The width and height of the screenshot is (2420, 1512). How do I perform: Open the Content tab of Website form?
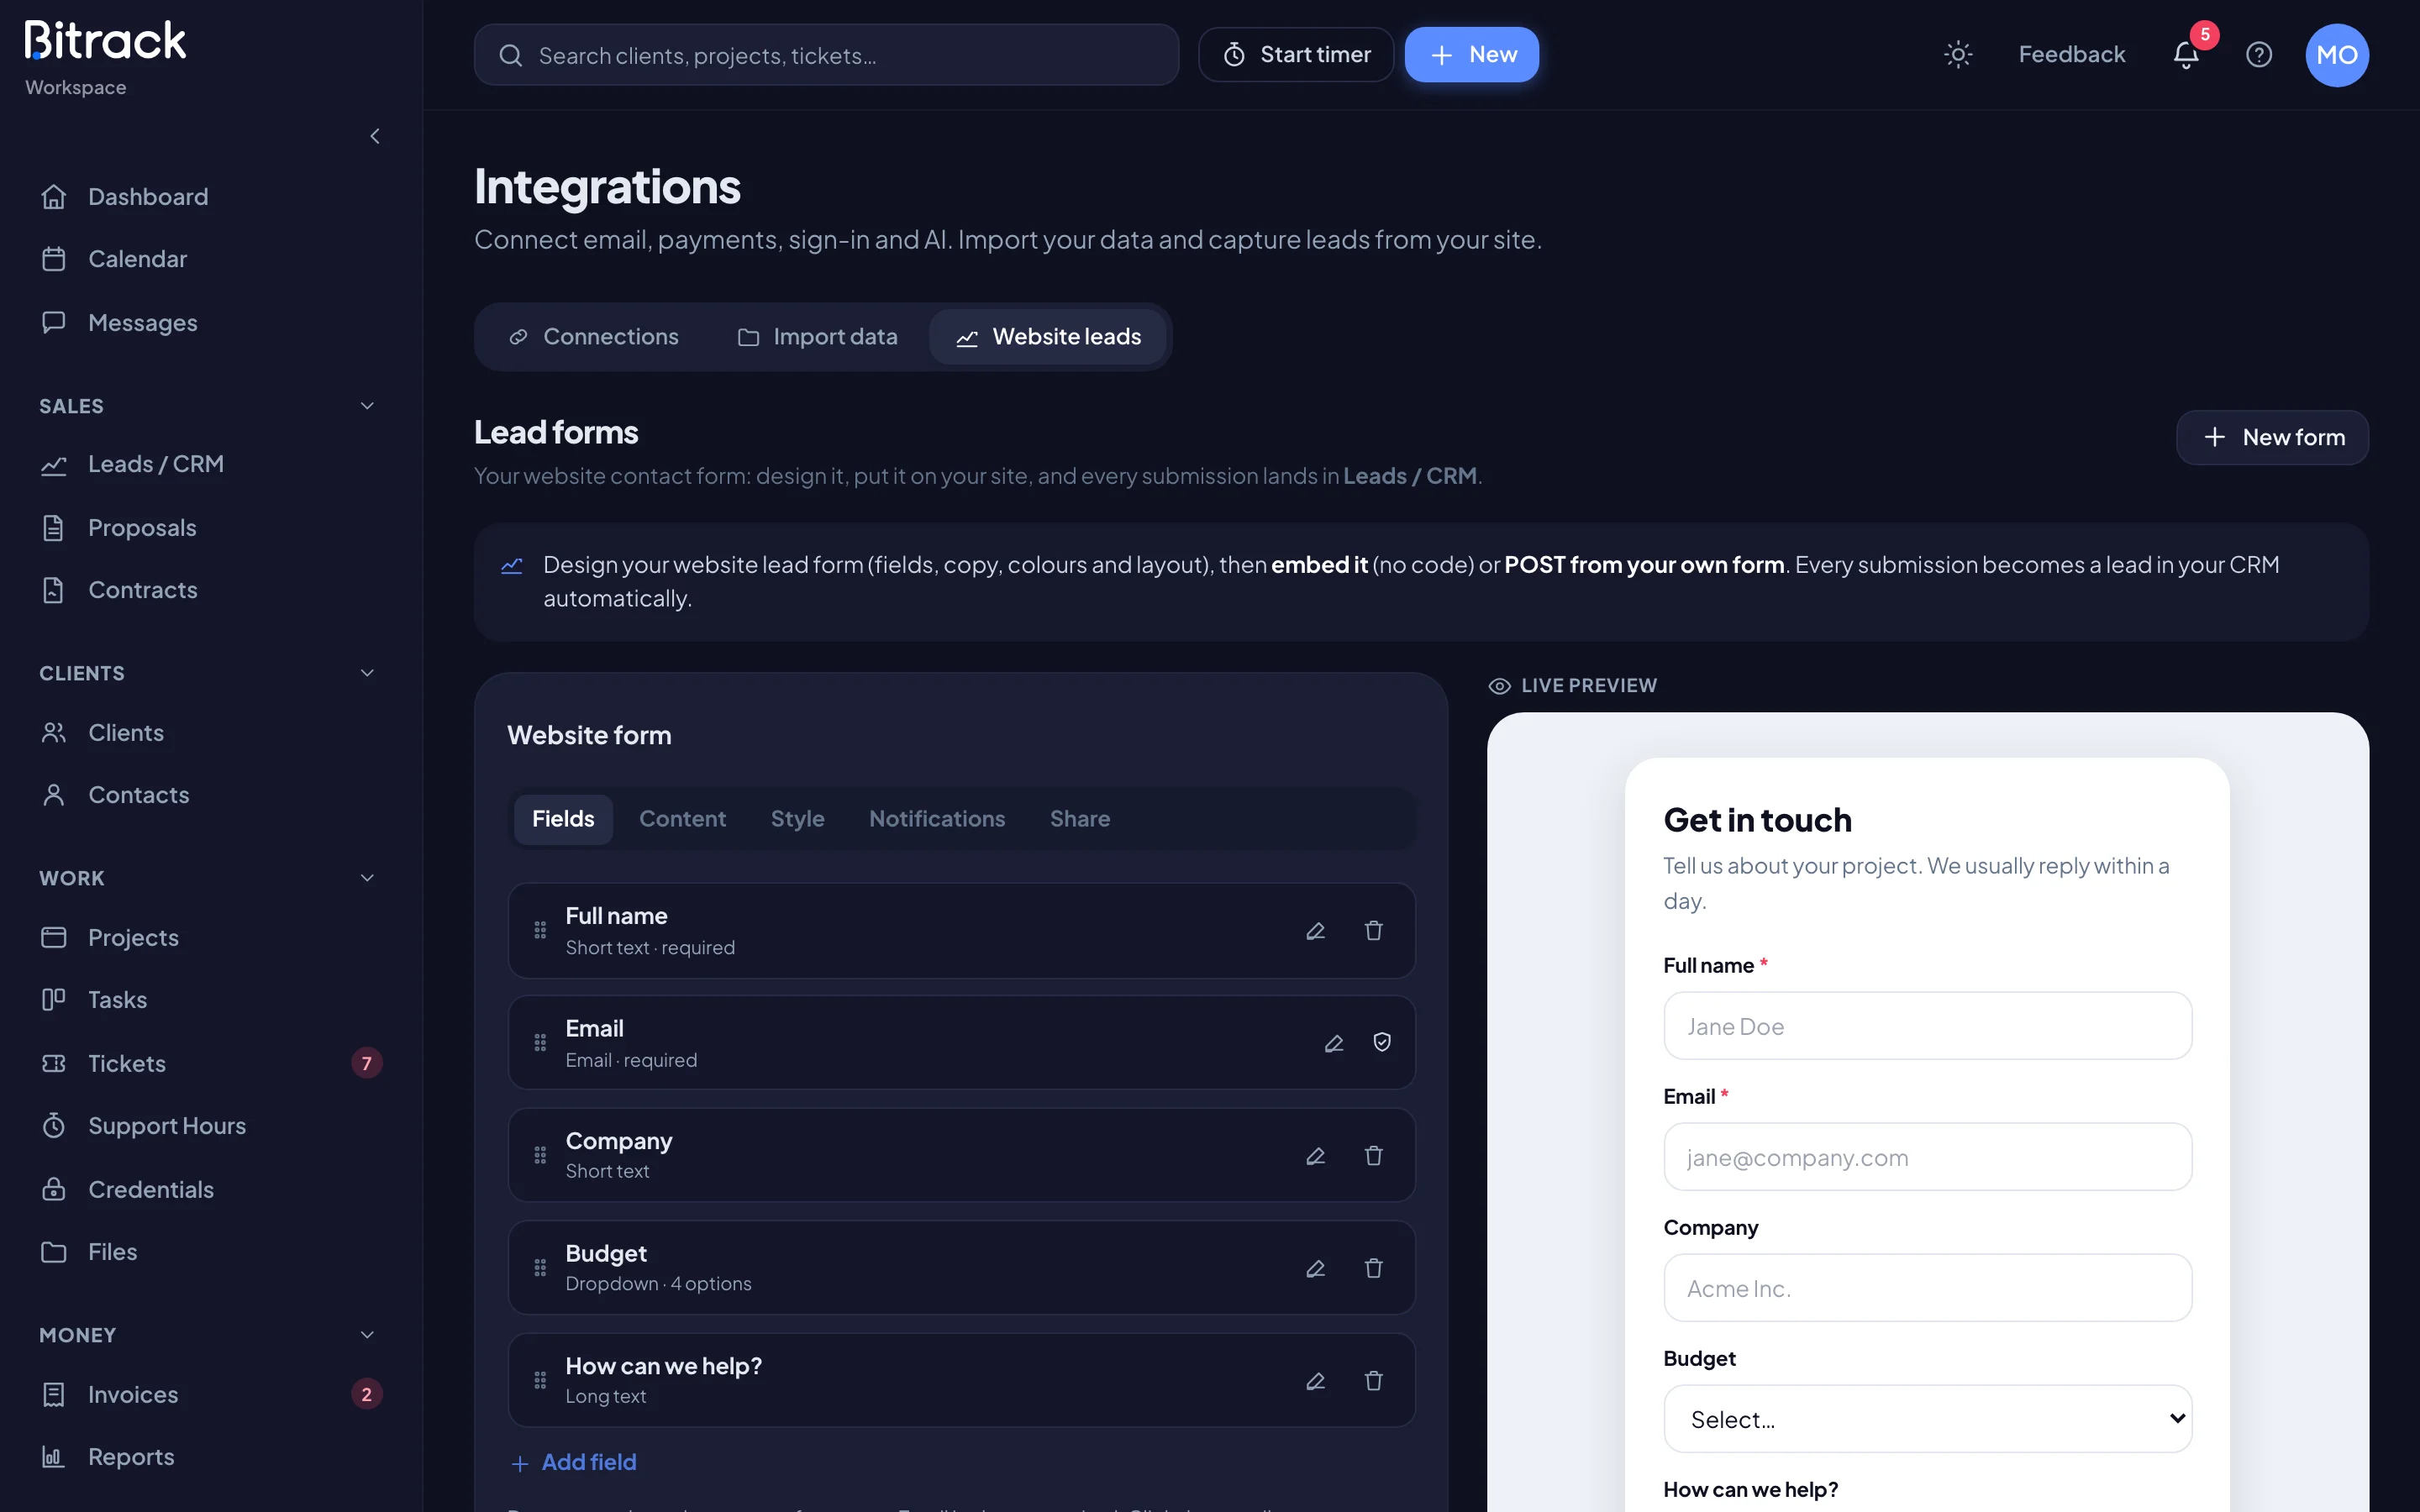(x=682, y=819)
